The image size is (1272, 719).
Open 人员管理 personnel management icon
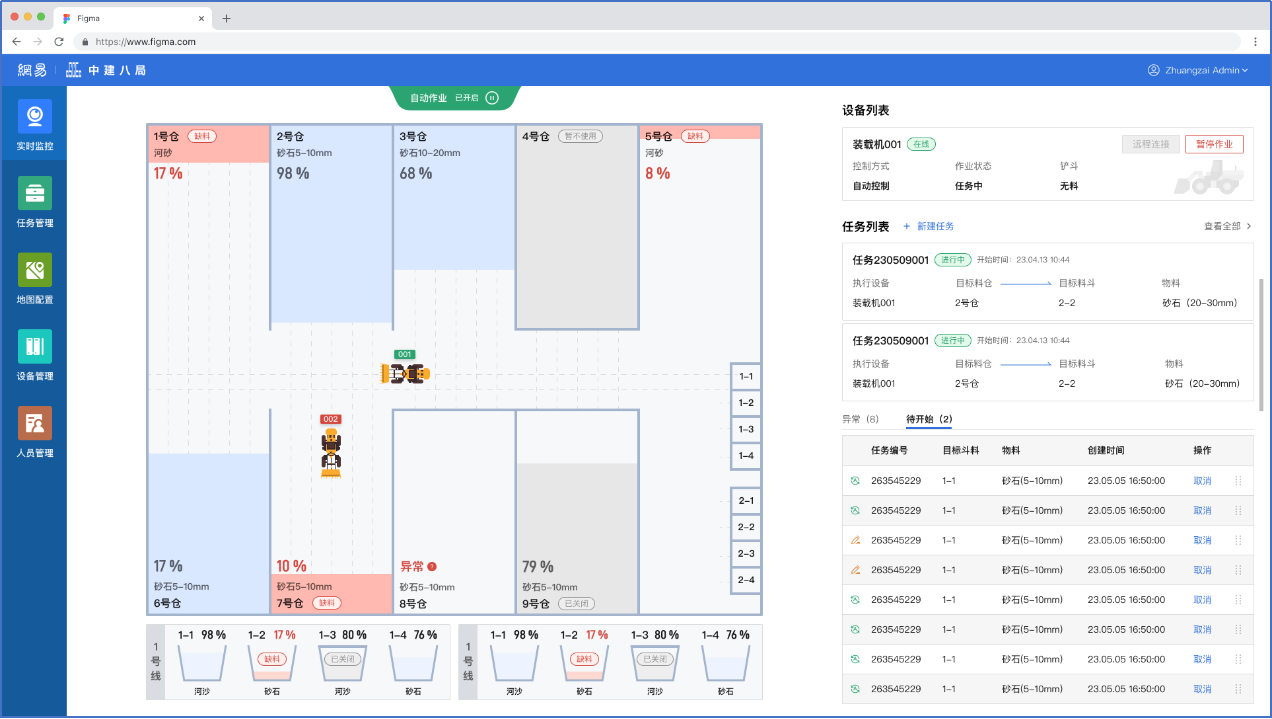34,424
